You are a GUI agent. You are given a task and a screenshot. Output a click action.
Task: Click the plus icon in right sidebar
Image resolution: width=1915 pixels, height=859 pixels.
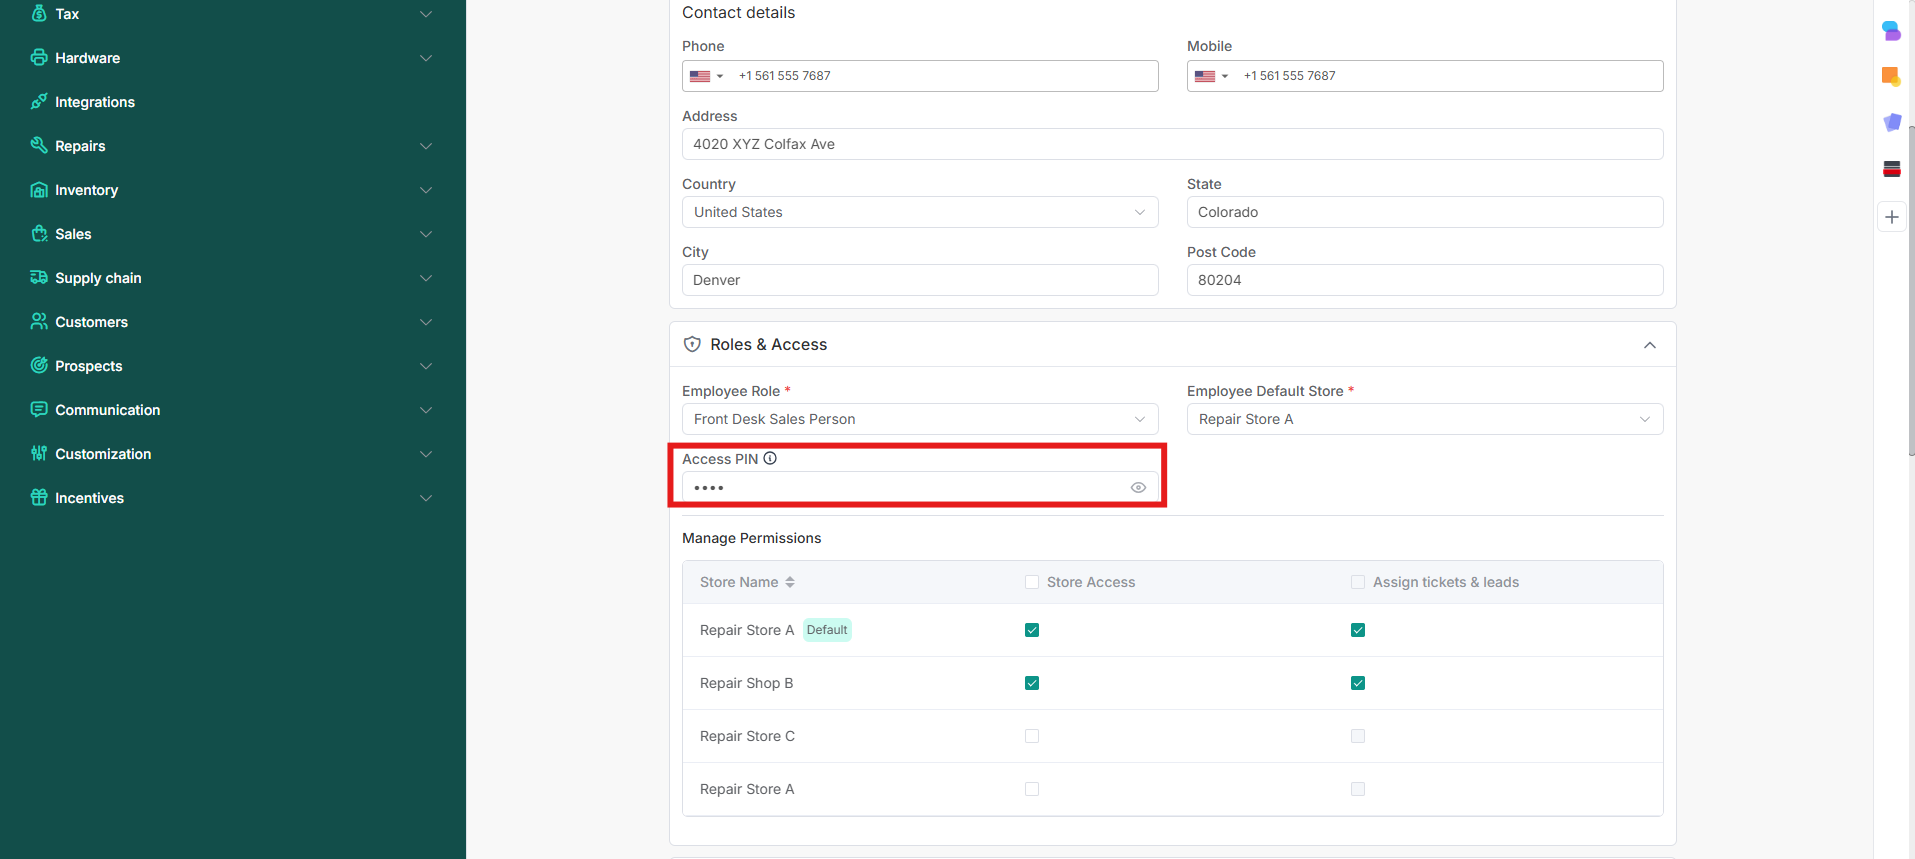[x=1891, y=217]
